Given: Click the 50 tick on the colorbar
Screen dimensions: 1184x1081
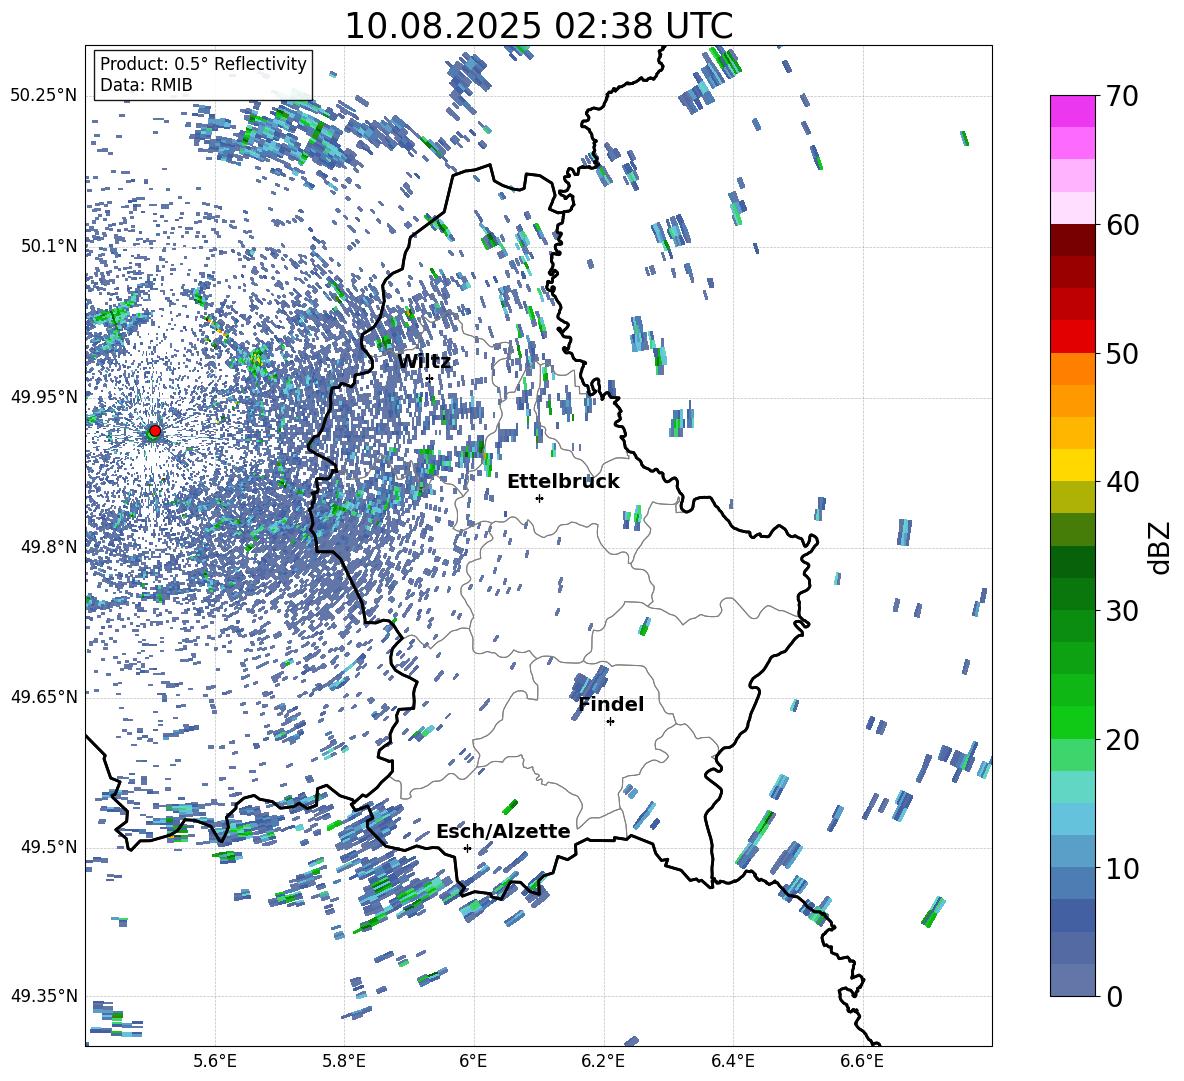Looking at the screenshot, I should (1122, 354).
